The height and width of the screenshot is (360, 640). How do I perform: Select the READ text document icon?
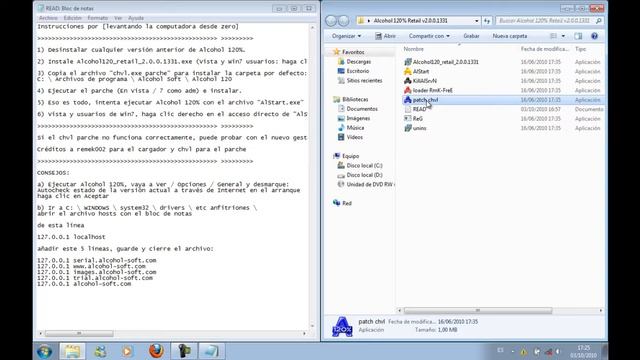(407, 109)
